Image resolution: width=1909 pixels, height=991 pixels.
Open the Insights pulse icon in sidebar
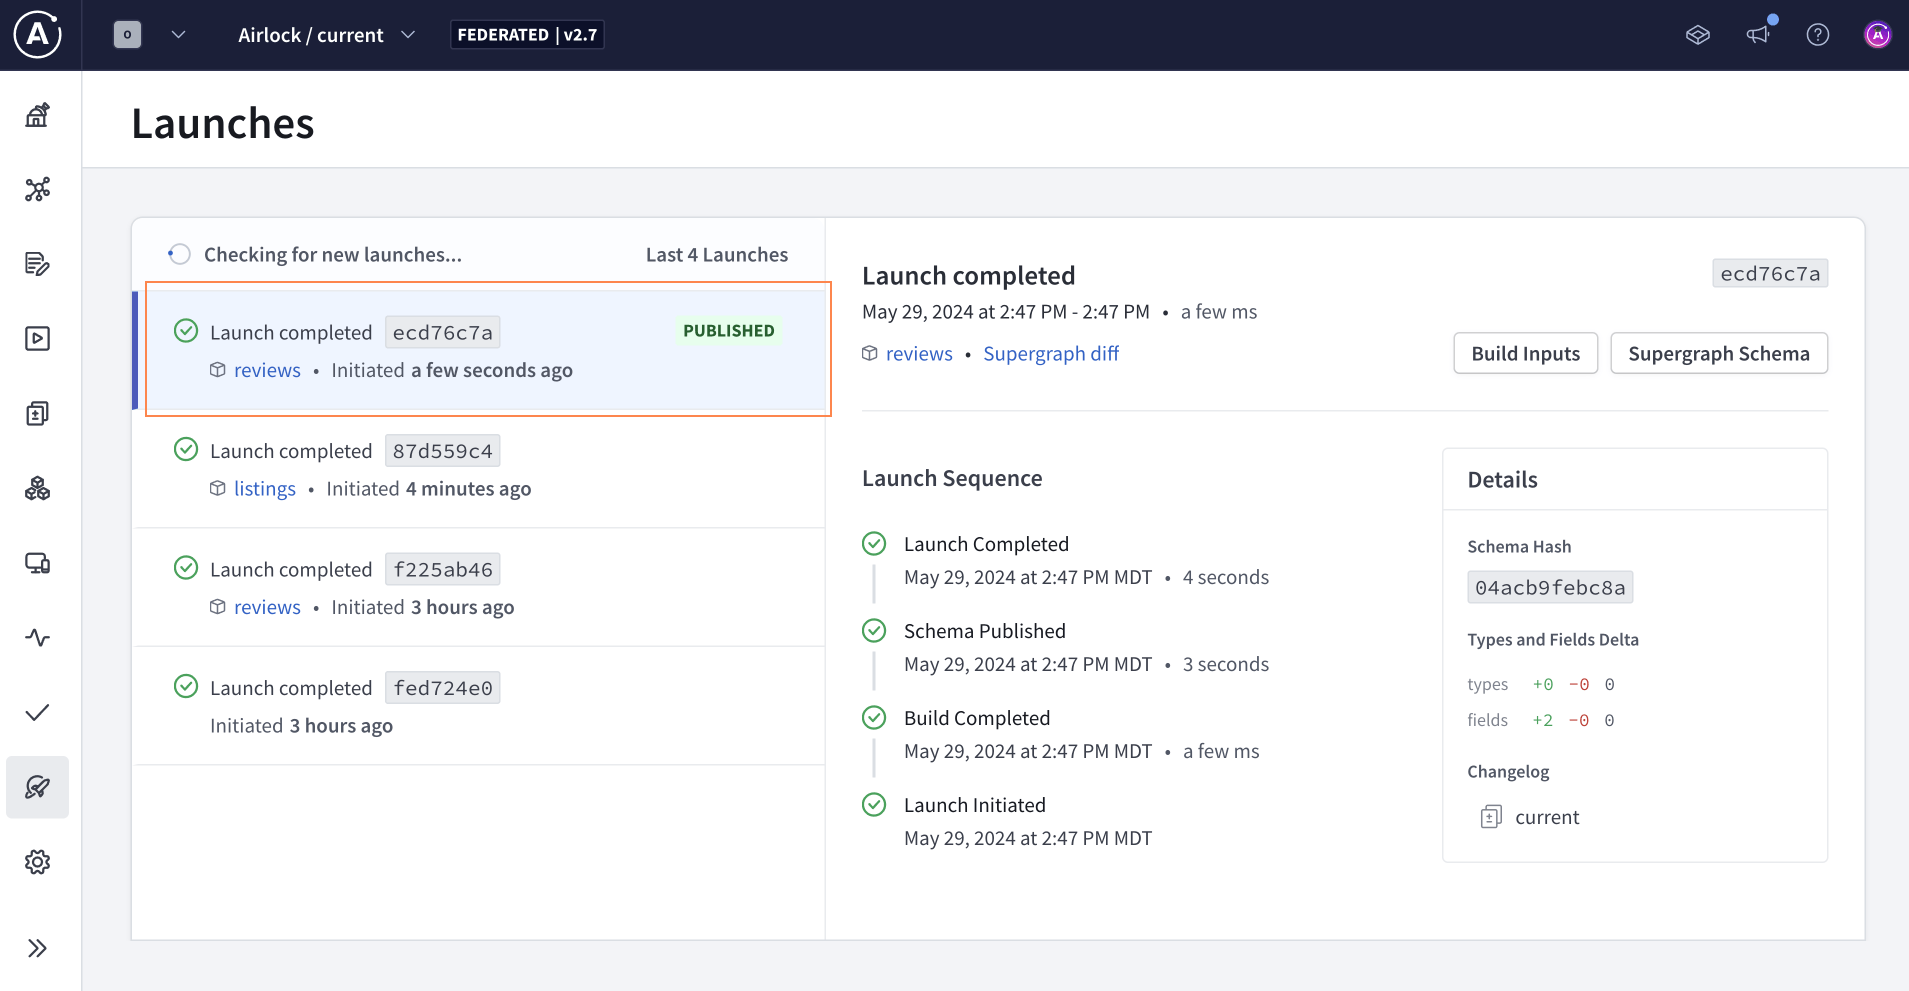pos(37,637)
